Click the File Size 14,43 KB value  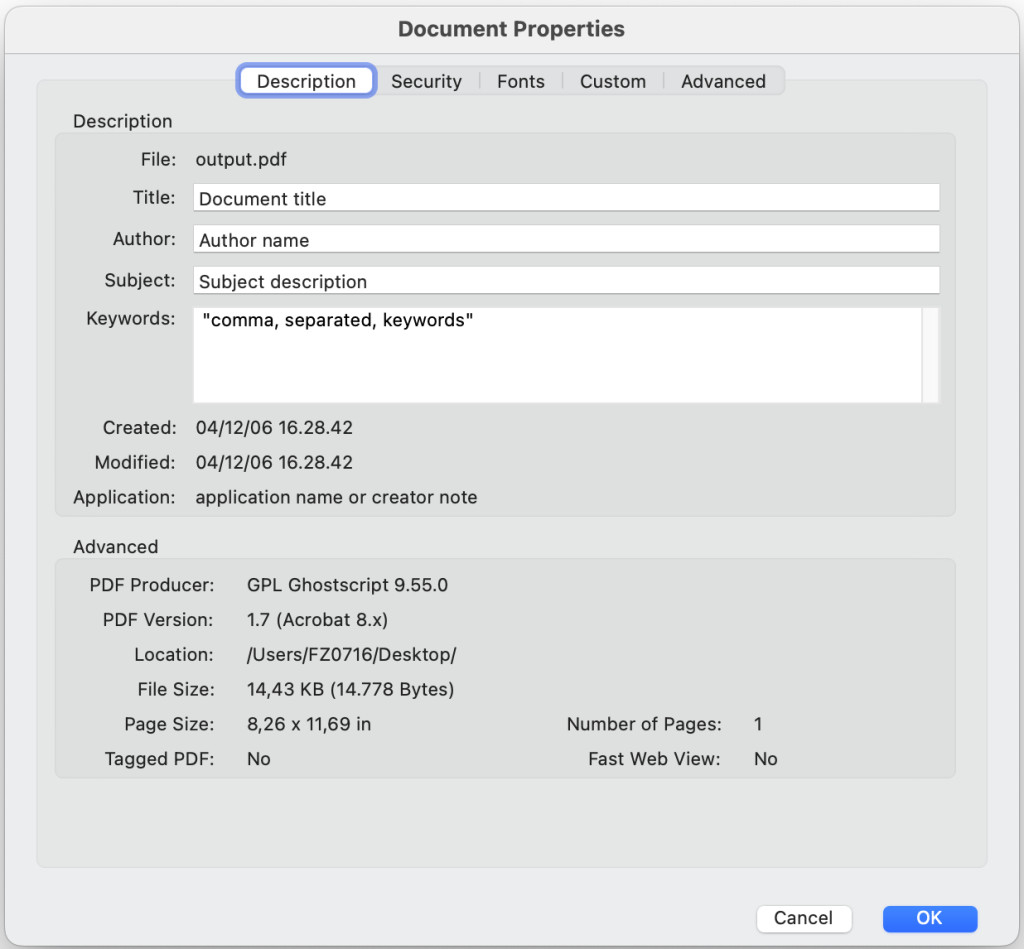tap(350, 689)
